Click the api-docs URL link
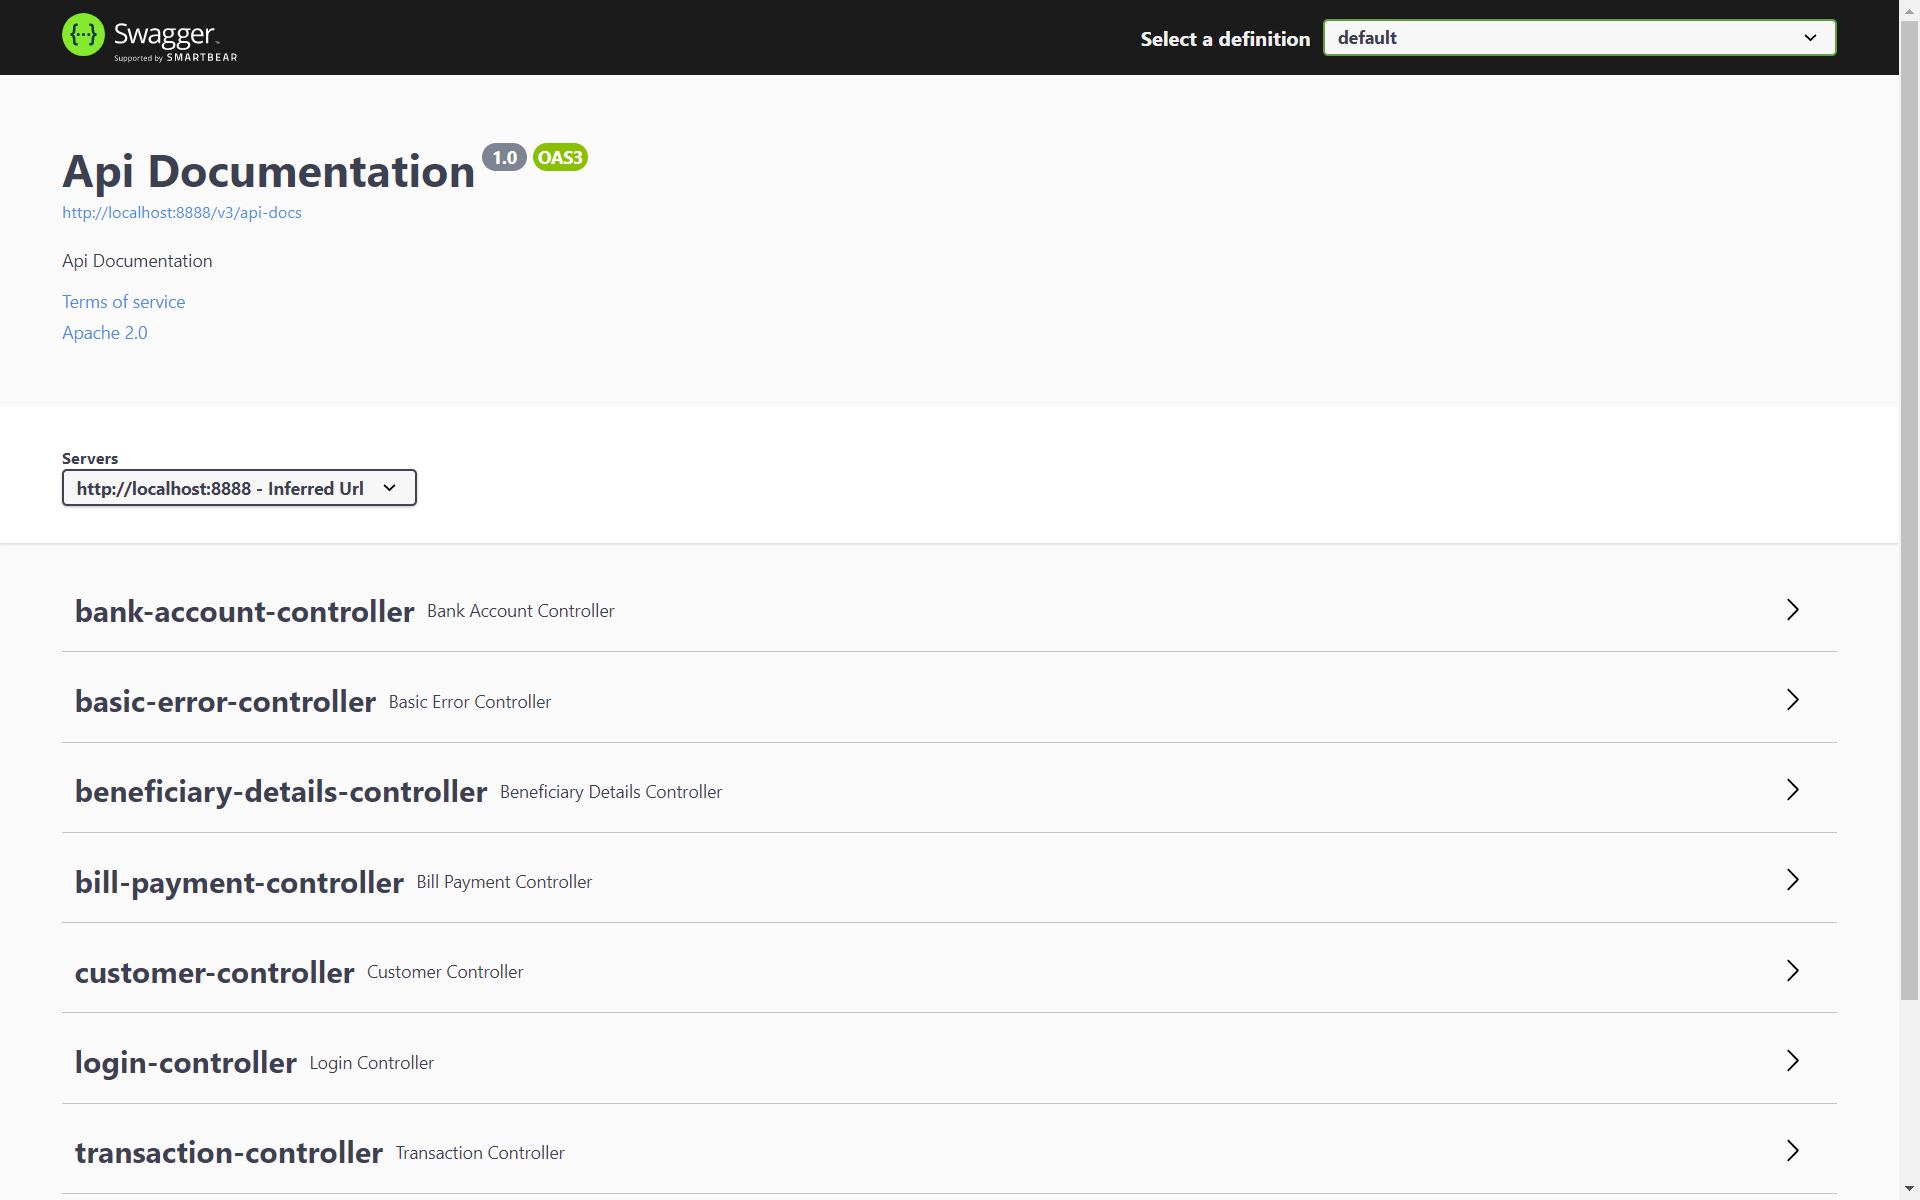The height and width of the screenshot is (1200, 1920). click(x=181, y=212)
